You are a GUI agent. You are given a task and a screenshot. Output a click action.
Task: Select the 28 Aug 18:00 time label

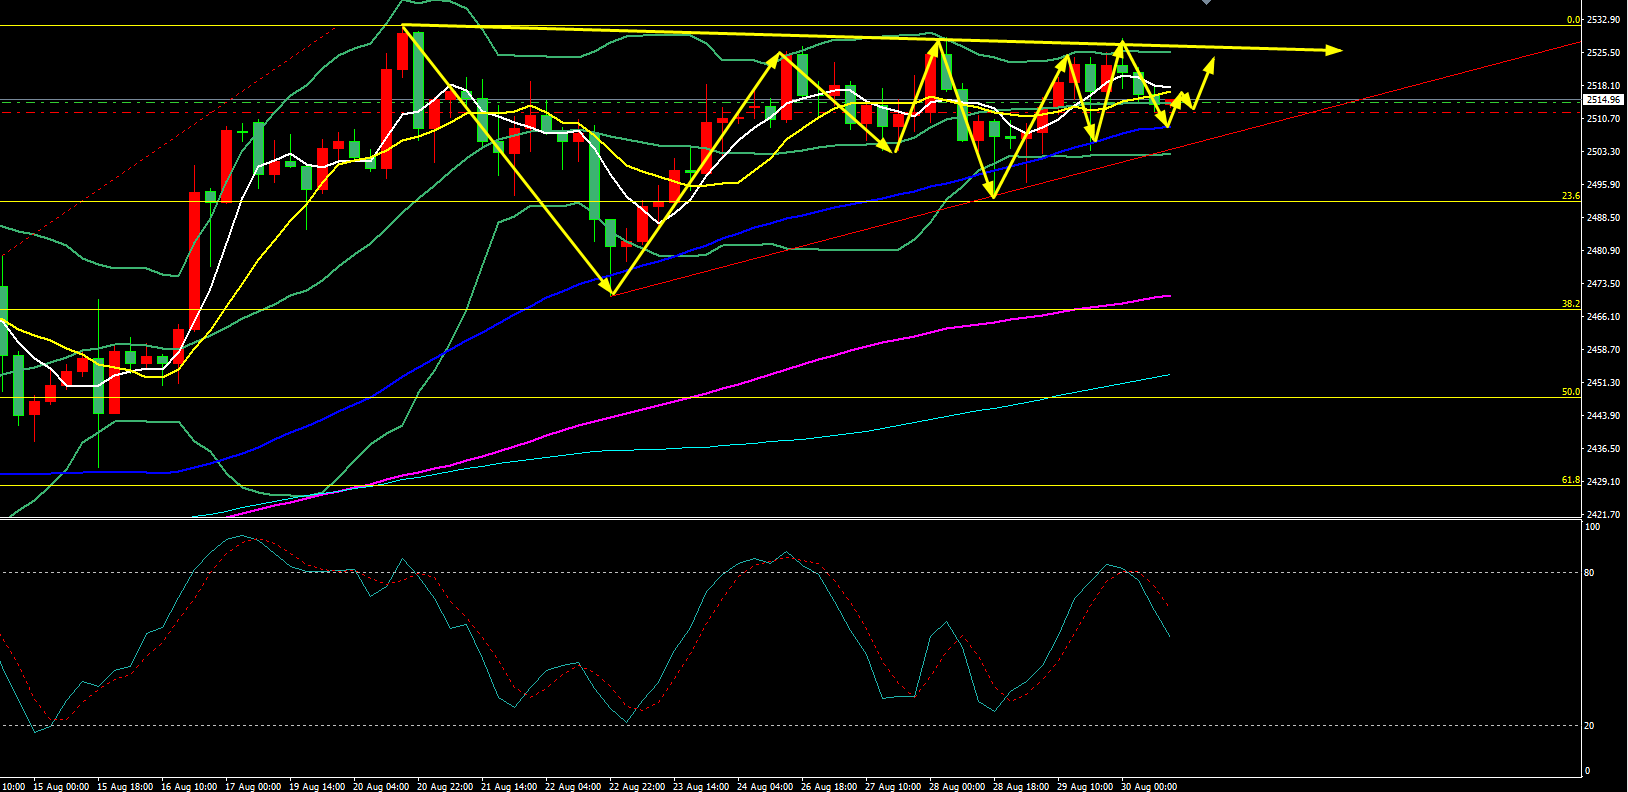(x=1021, y=787)
